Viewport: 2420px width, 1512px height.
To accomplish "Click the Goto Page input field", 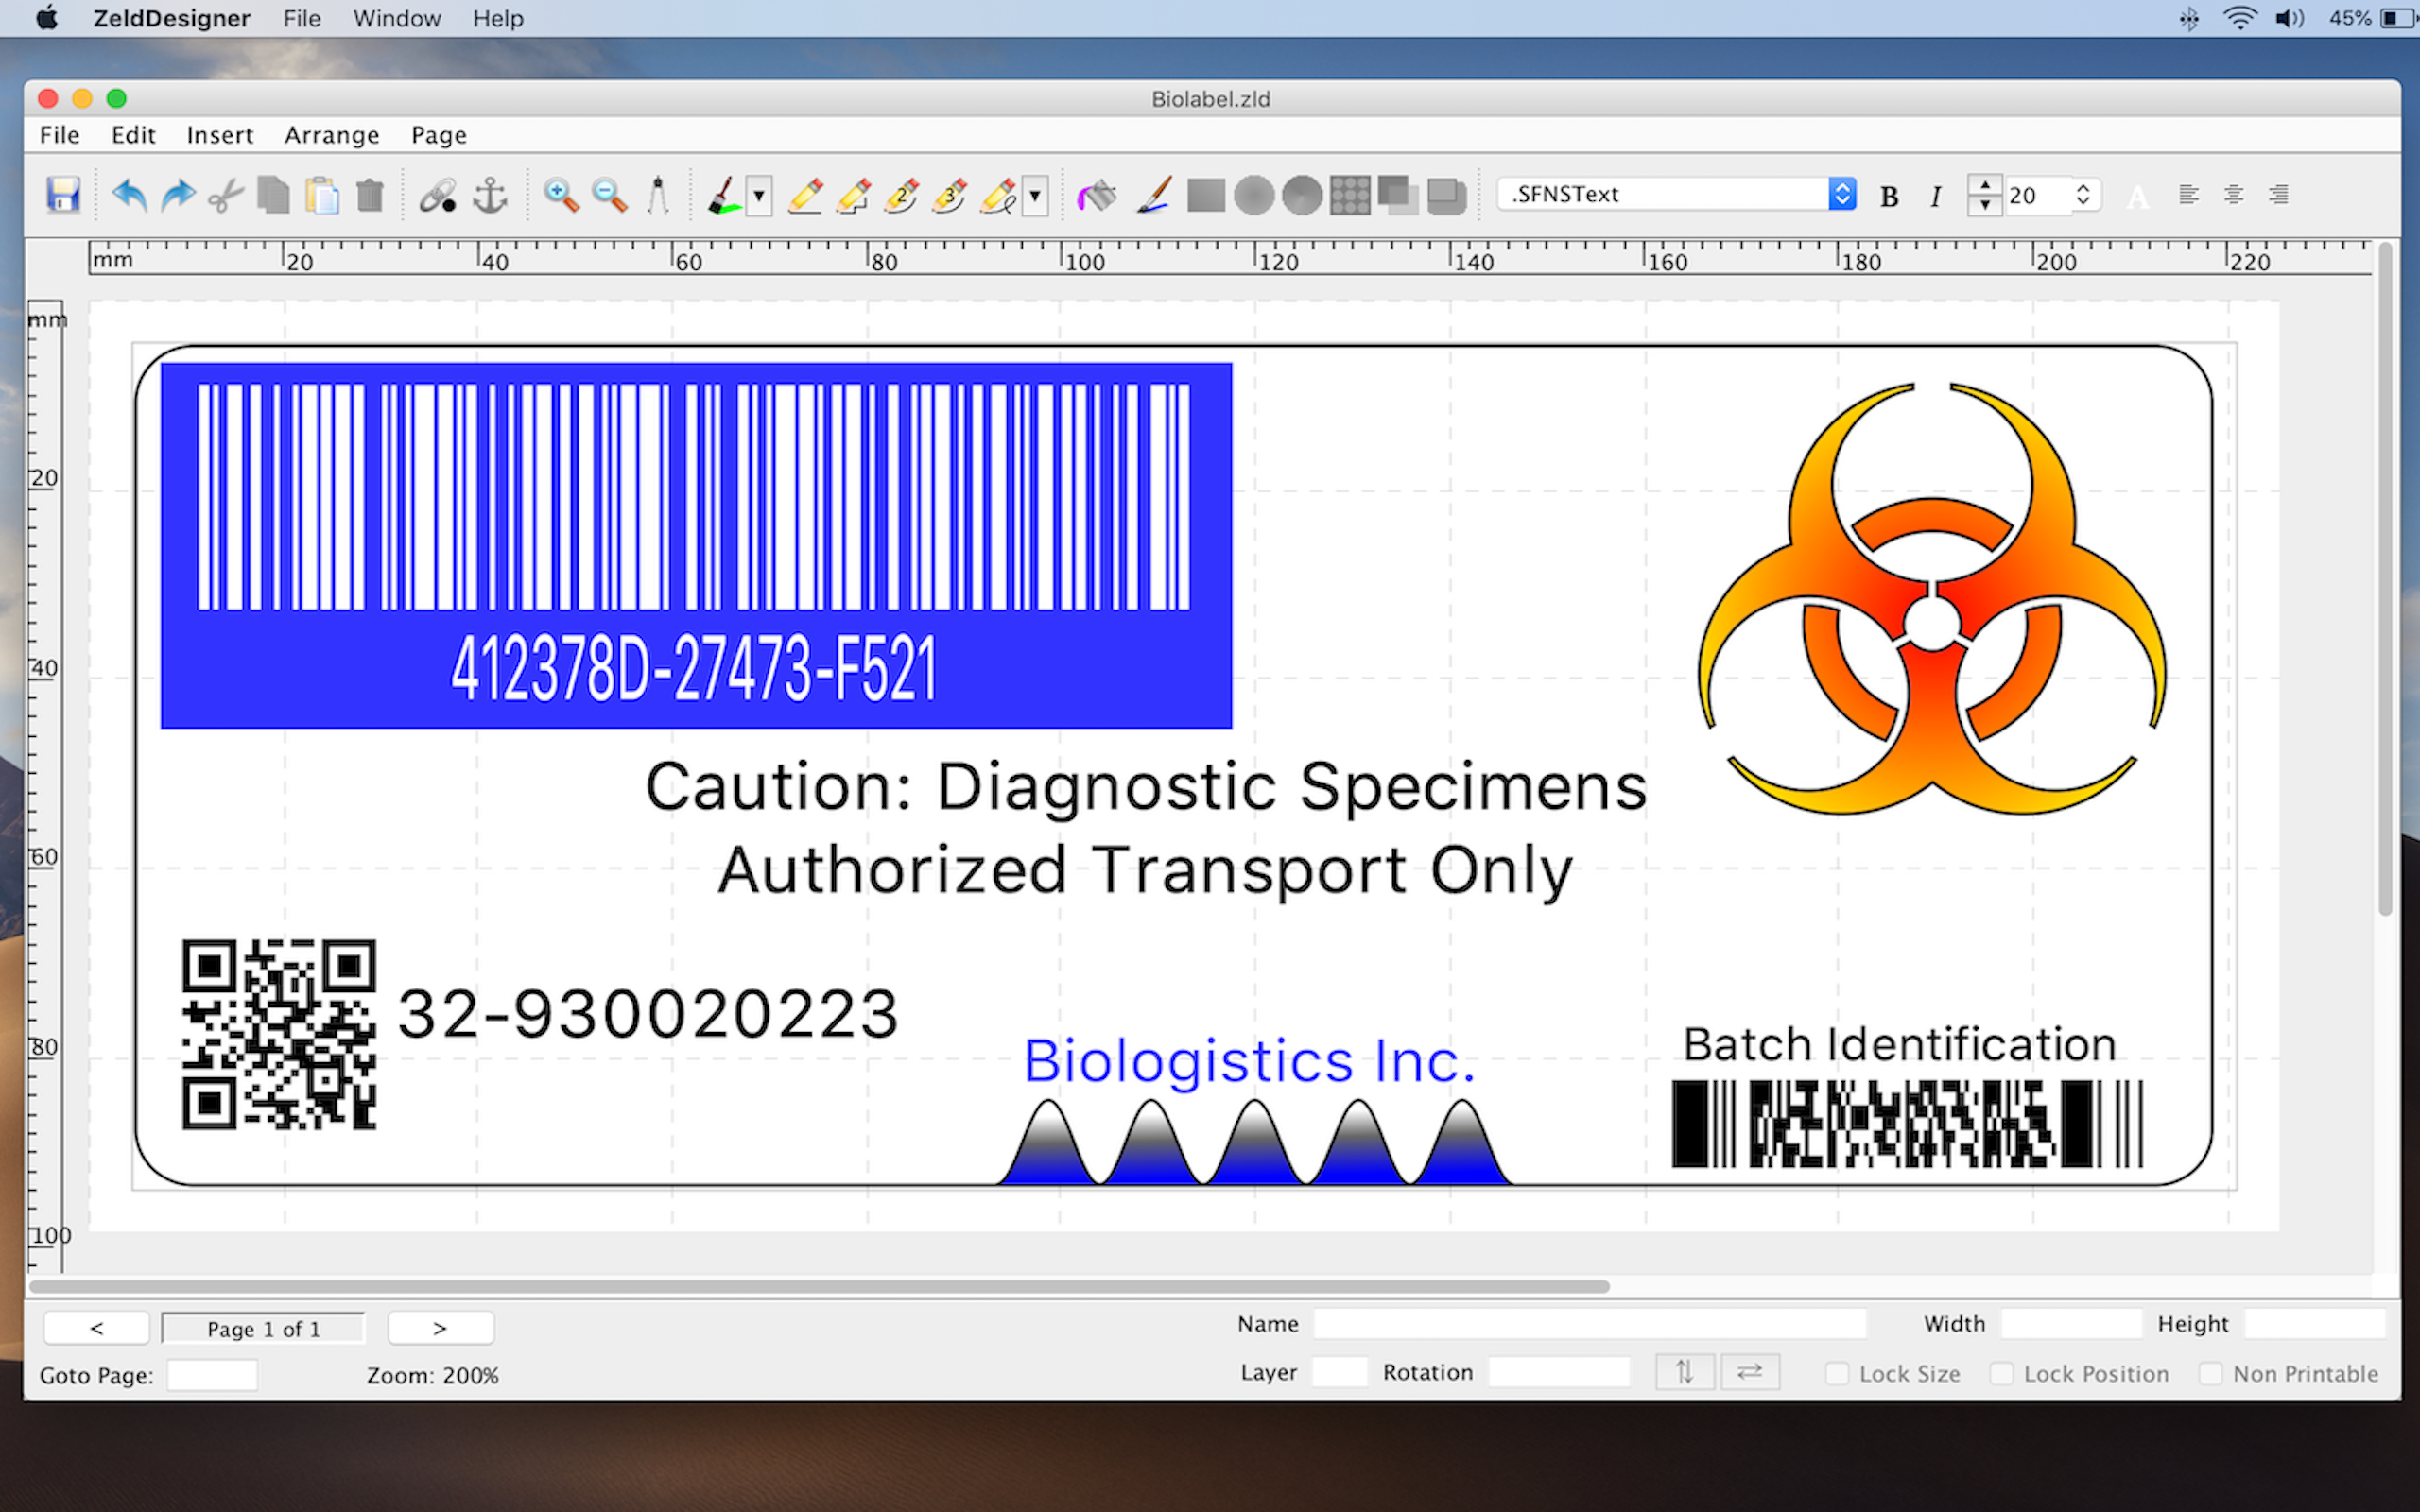I will click(212, 1375).
